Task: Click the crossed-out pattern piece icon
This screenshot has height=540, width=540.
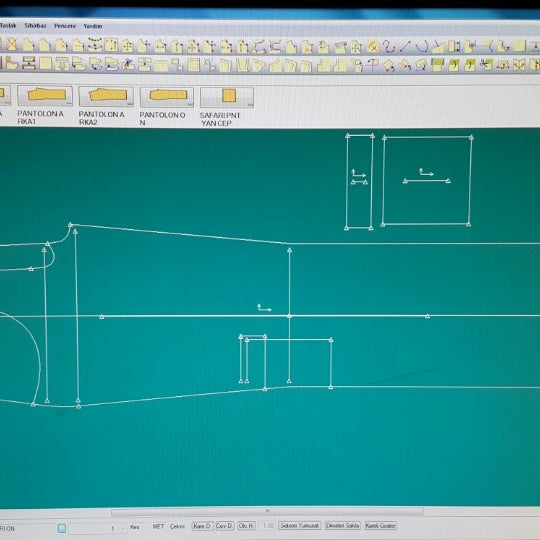Action: pos(12,45)
